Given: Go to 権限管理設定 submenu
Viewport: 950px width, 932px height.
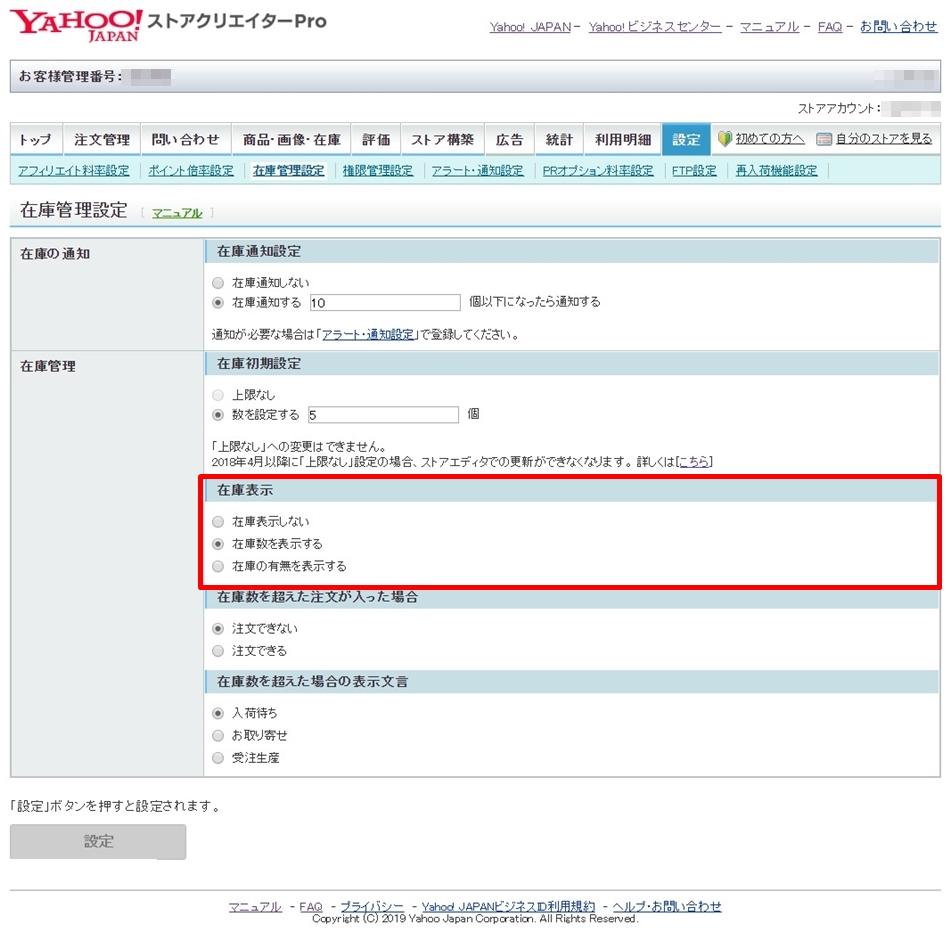Looking at the screenshot, I should pos(377,171).
